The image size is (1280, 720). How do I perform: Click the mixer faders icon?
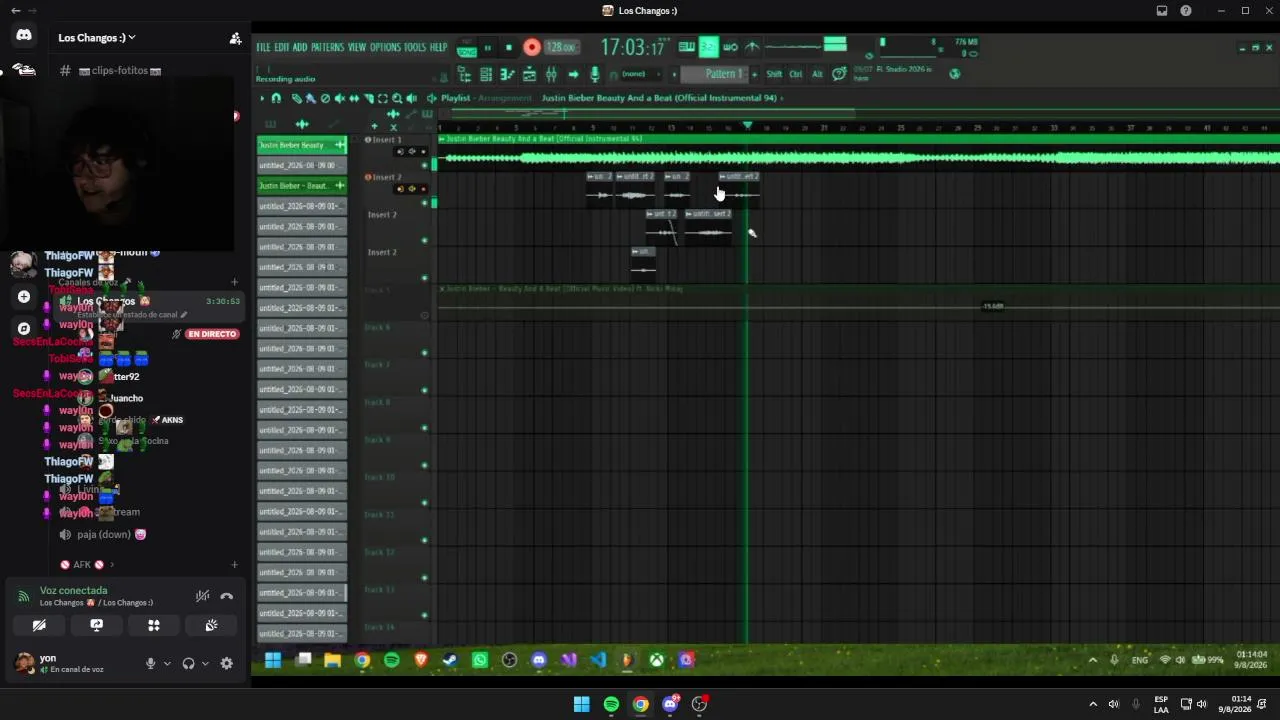551,74
